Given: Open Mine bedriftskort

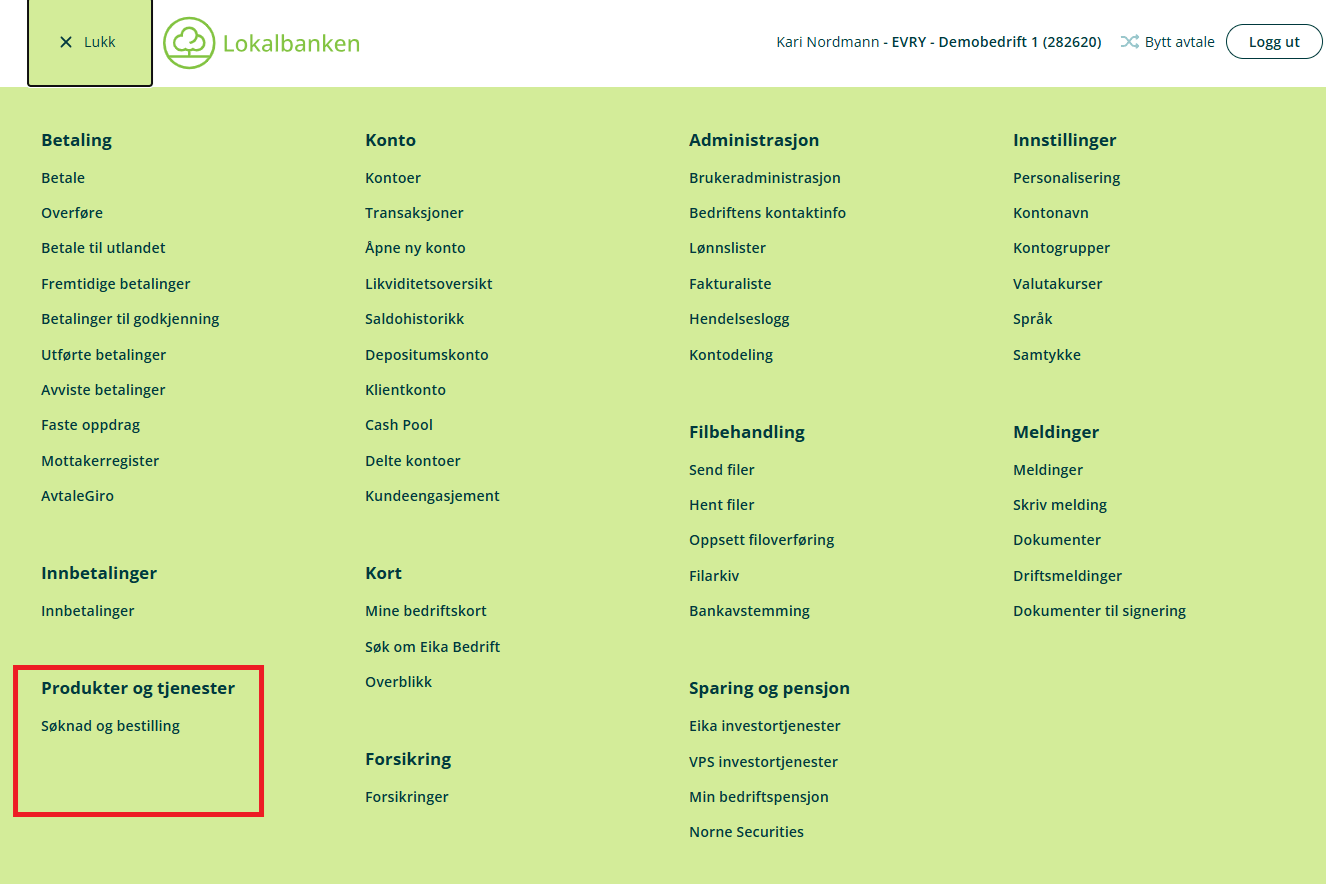Looking at the screenshot, I should tap(425, 611).
